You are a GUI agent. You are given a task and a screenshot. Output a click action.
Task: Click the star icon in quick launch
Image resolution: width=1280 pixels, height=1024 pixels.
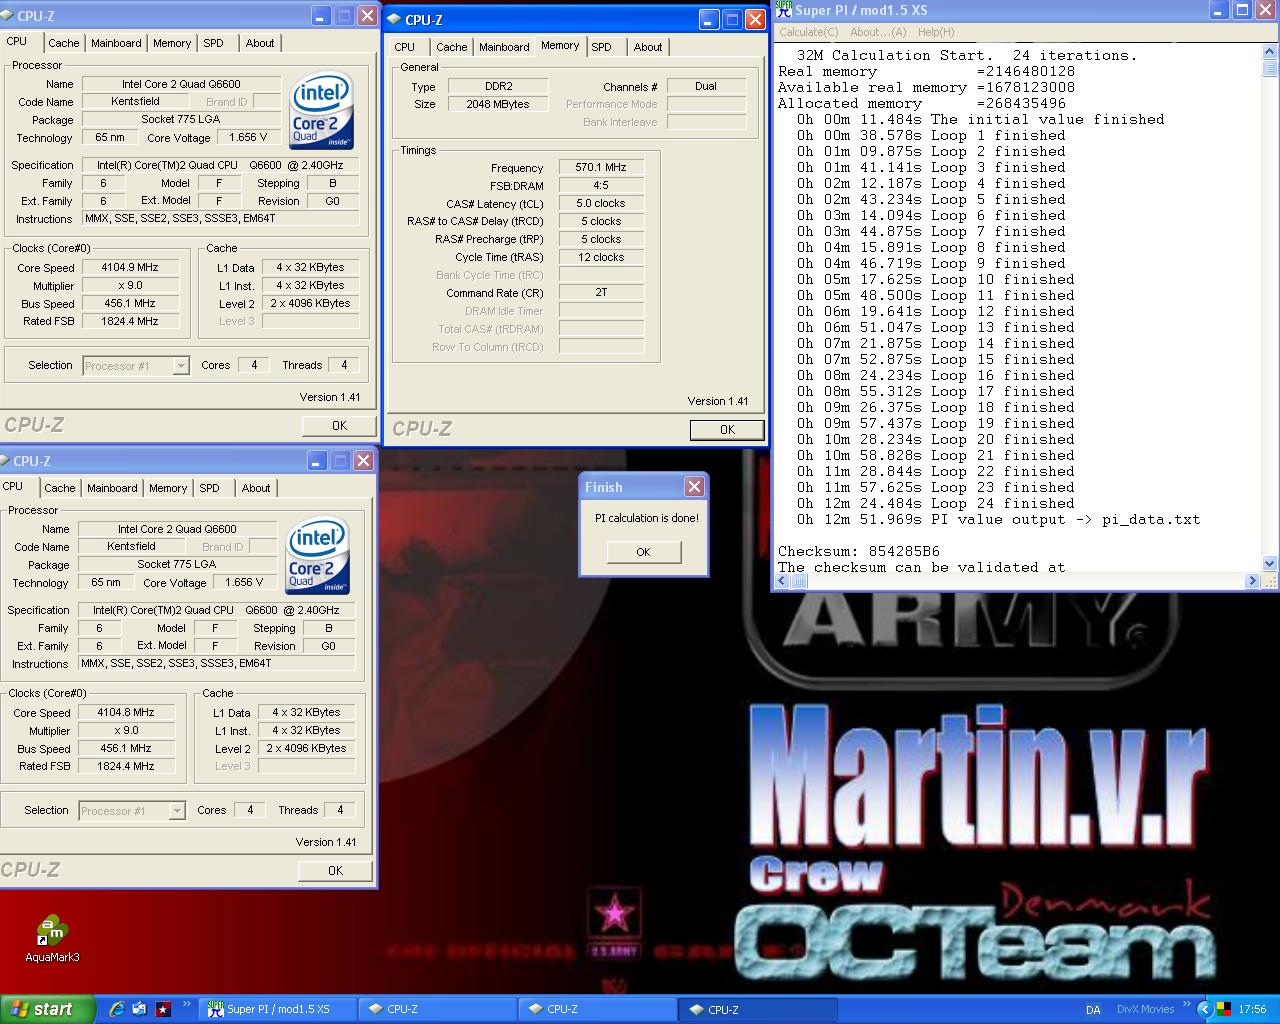[162, 1009]
